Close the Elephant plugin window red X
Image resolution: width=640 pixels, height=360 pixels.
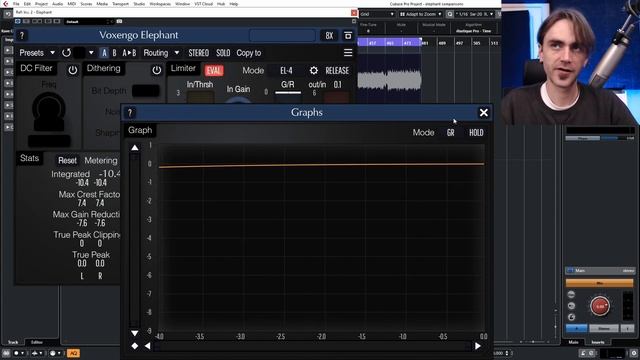354,13
